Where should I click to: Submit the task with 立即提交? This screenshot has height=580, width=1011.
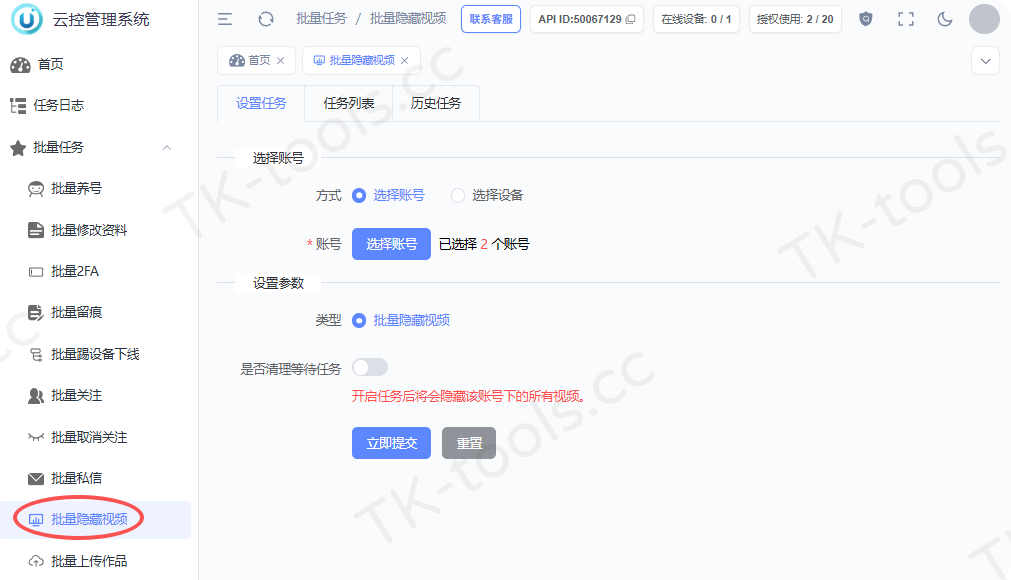[391, 443]
